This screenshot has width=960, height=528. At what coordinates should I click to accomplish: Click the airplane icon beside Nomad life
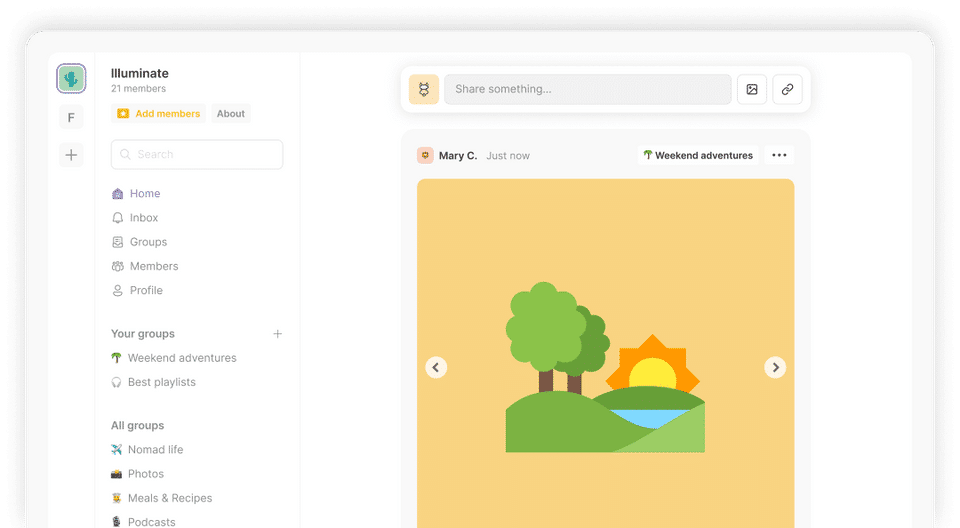click(116, 450)
